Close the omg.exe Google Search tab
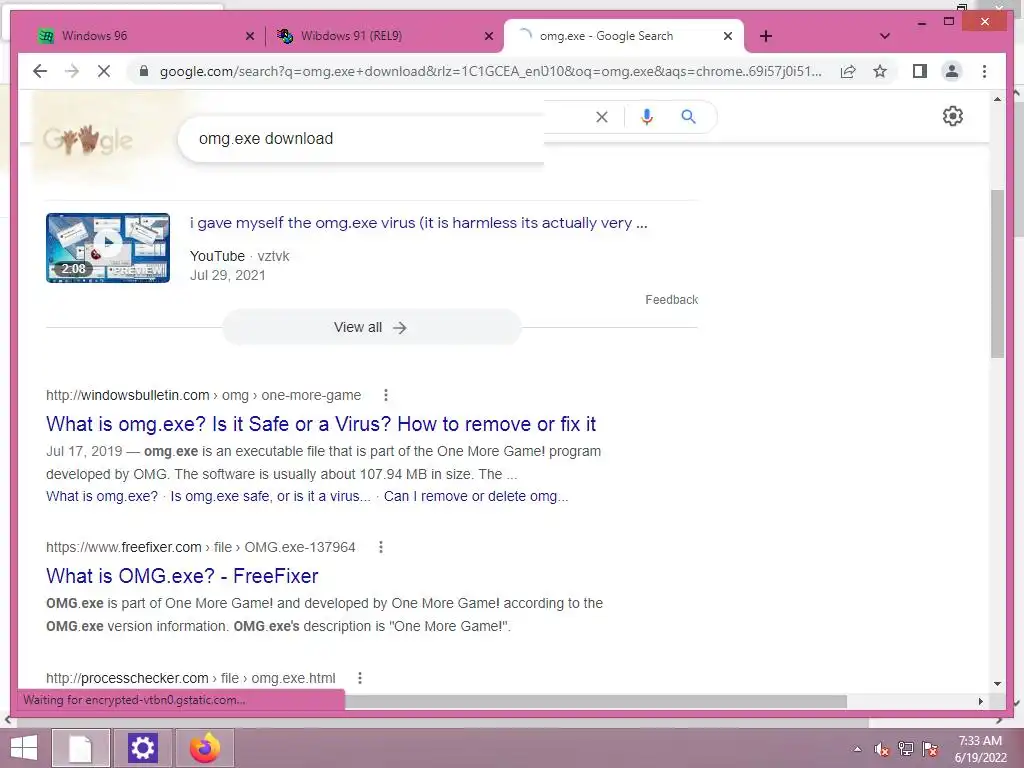The image size is (1024, 768). pos(728,36)
